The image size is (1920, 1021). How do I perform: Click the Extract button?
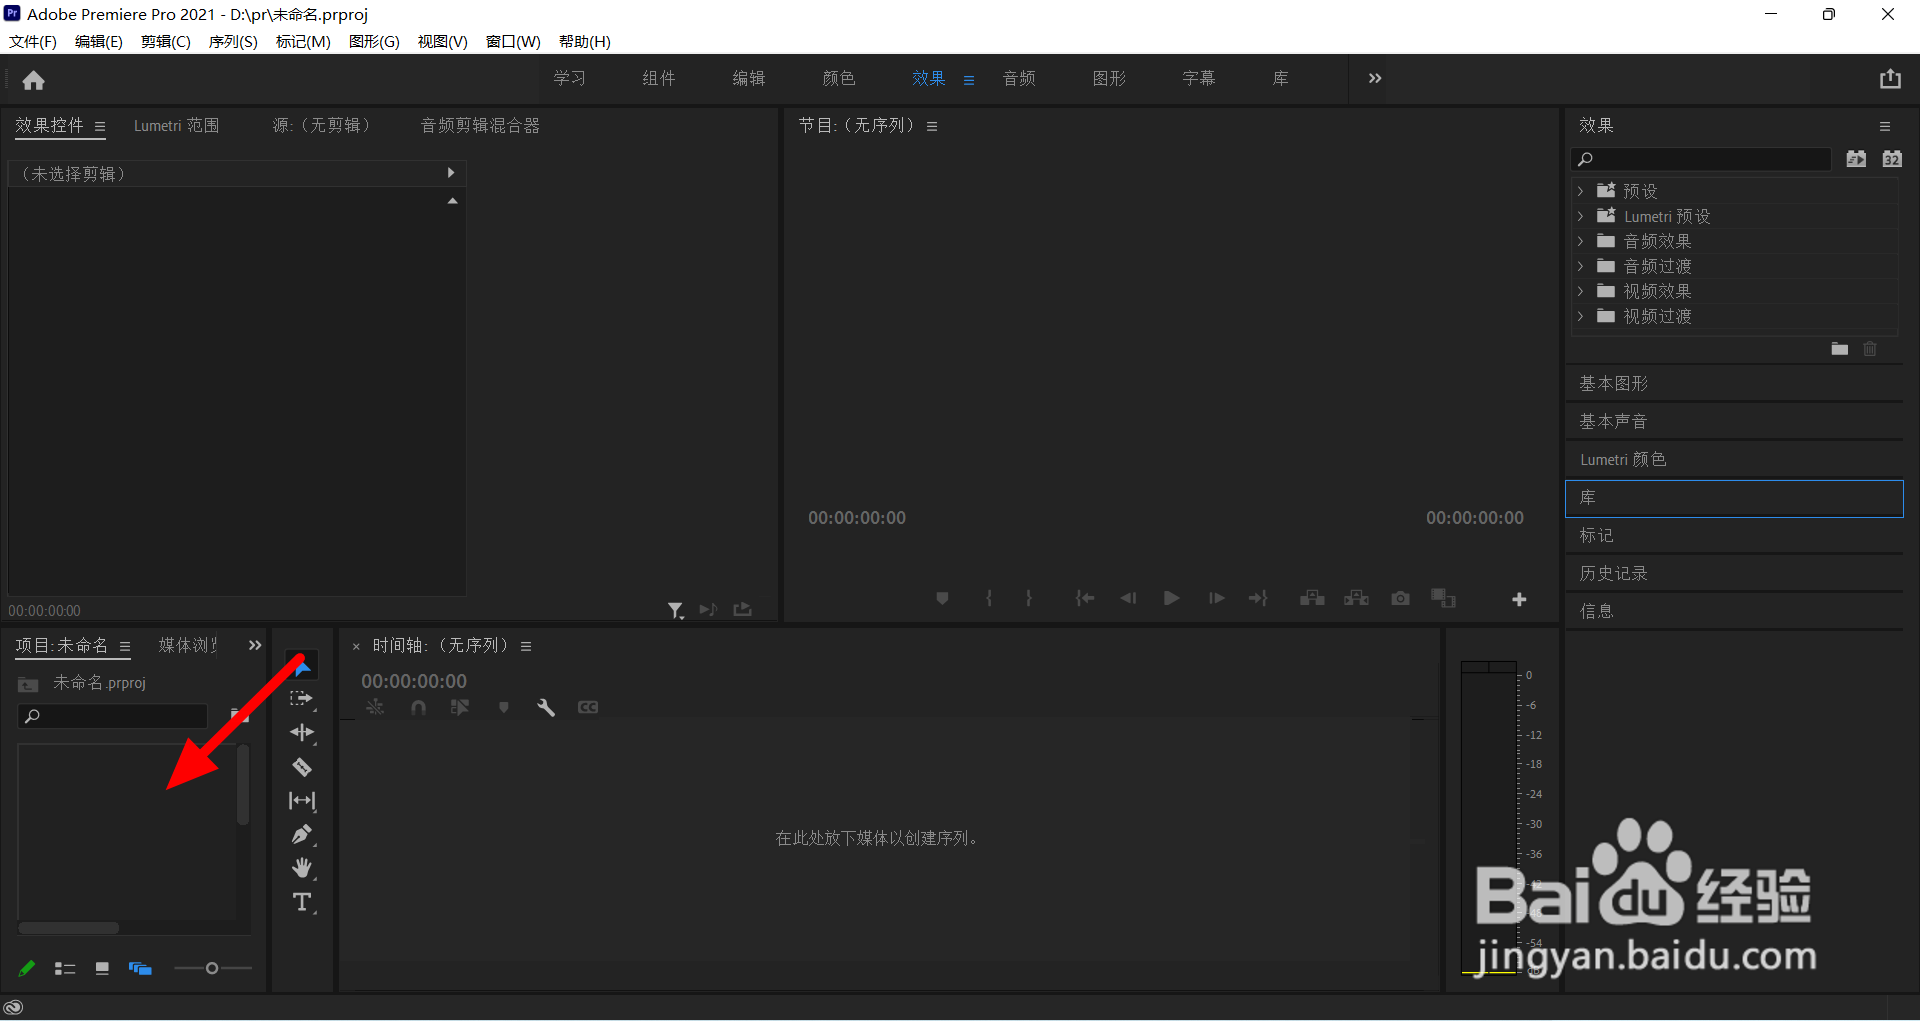pyautogui.click(x=1356, y=598)
